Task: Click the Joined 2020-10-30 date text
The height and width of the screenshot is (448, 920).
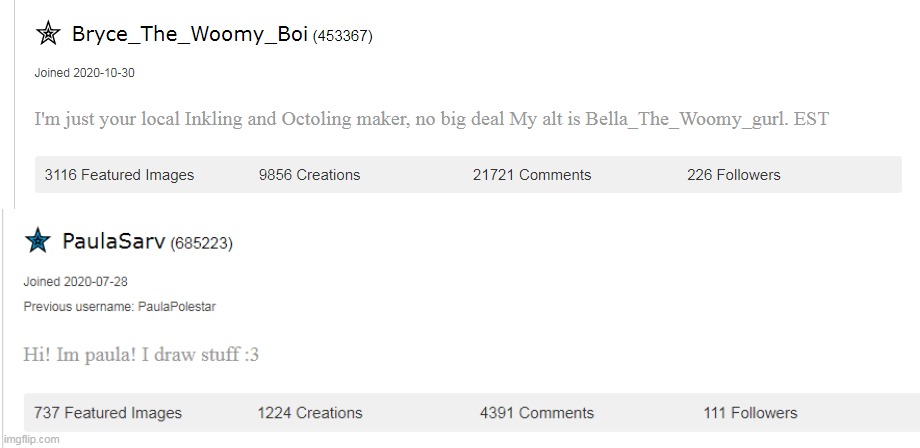Action: point(84,73)
